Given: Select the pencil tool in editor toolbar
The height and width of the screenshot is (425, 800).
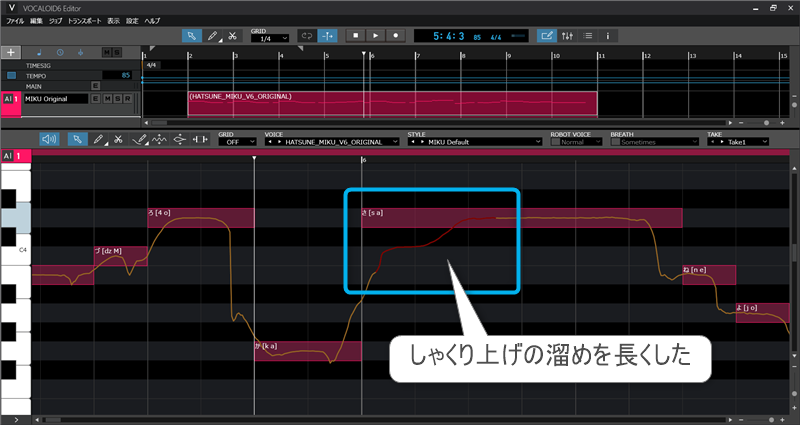Looking at the screenshot, I should point(98,139).
